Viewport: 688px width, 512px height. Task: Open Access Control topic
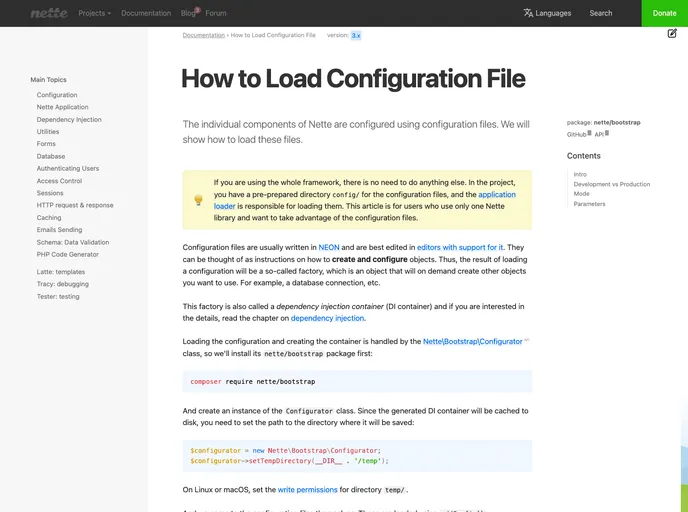point(59,181)
